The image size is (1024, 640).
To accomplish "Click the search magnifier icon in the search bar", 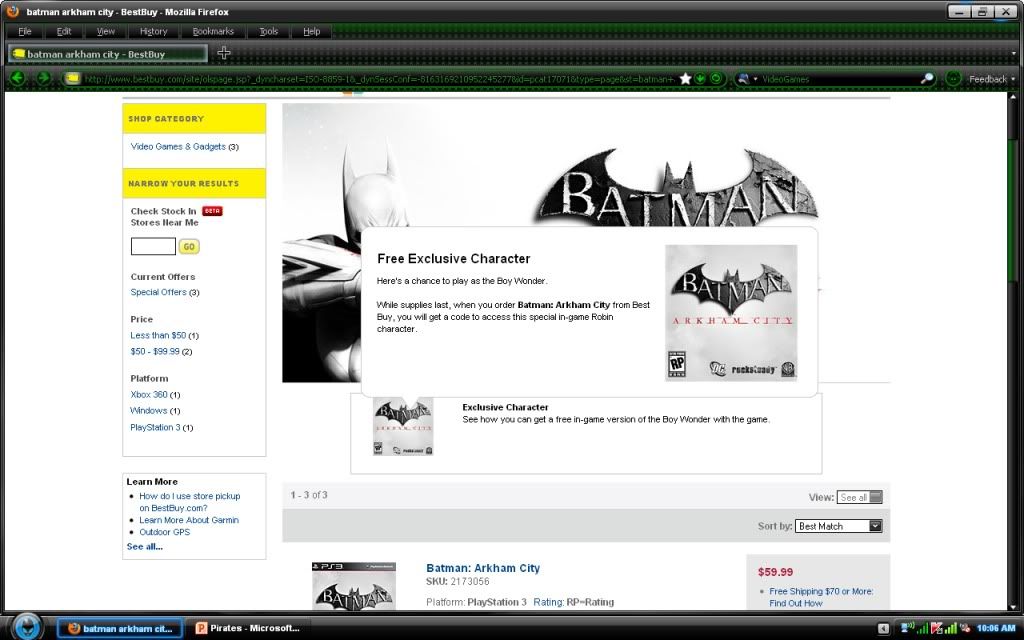I will [927, 78].
